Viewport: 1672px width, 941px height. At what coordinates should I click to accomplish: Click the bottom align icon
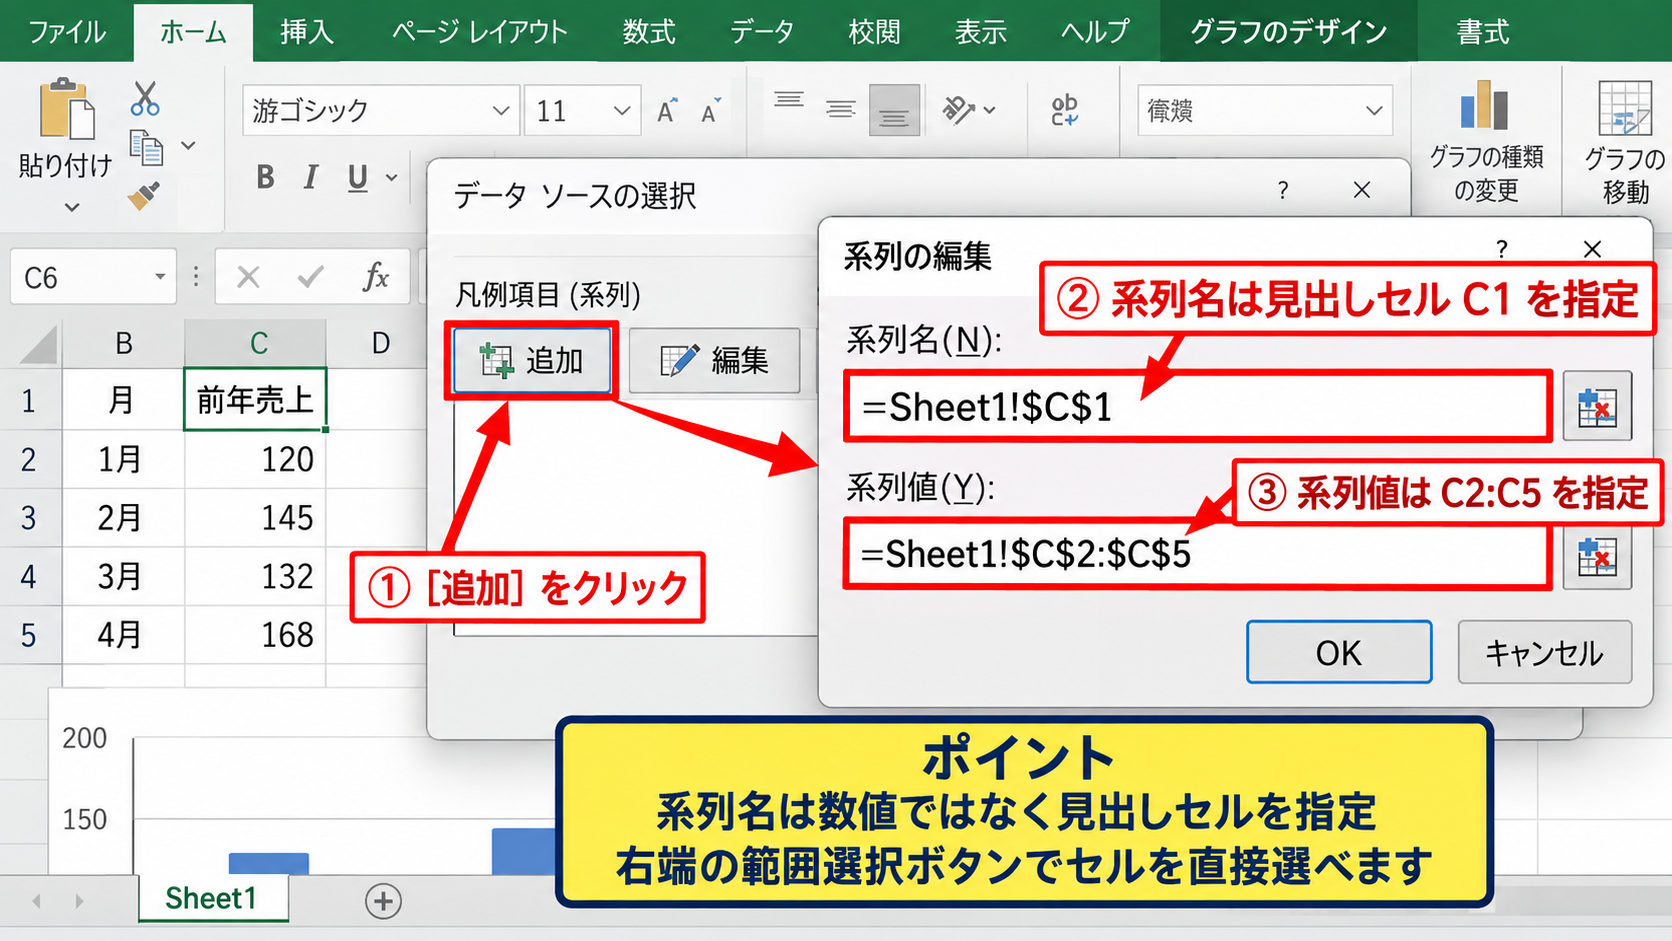[894, 110]
